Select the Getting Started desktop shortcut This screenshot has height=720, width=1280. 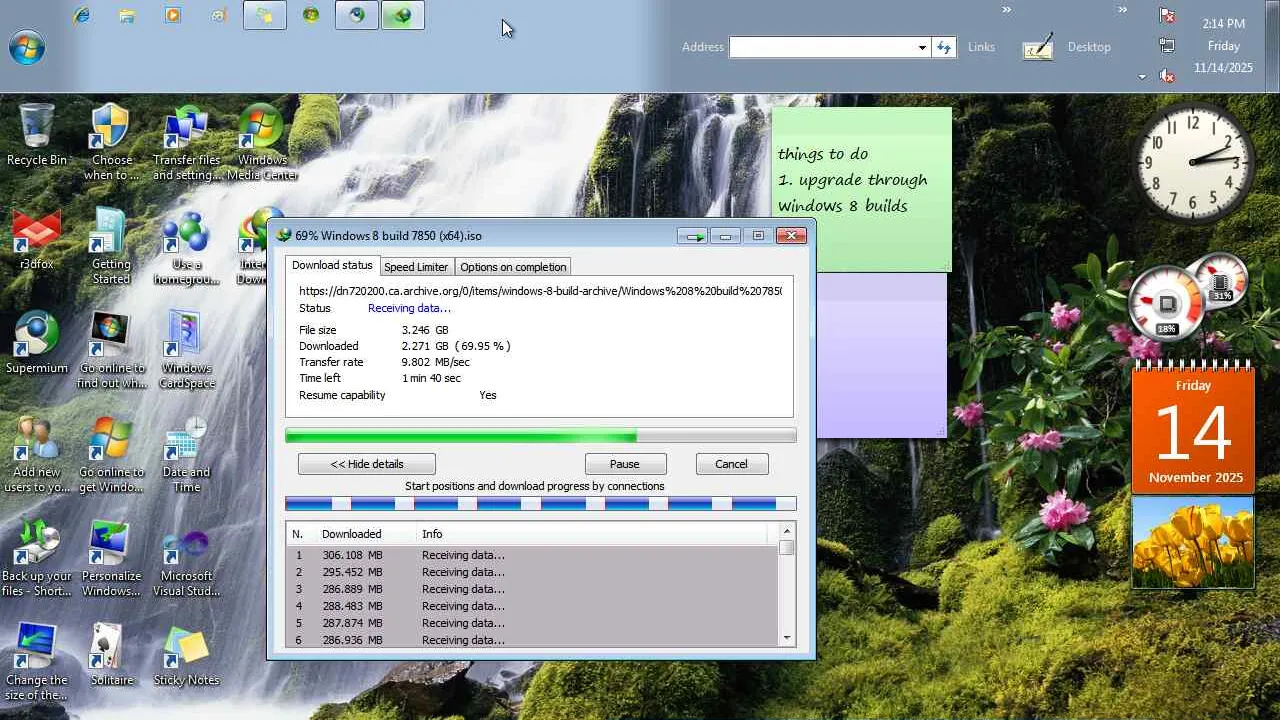(x=111, y=246)
